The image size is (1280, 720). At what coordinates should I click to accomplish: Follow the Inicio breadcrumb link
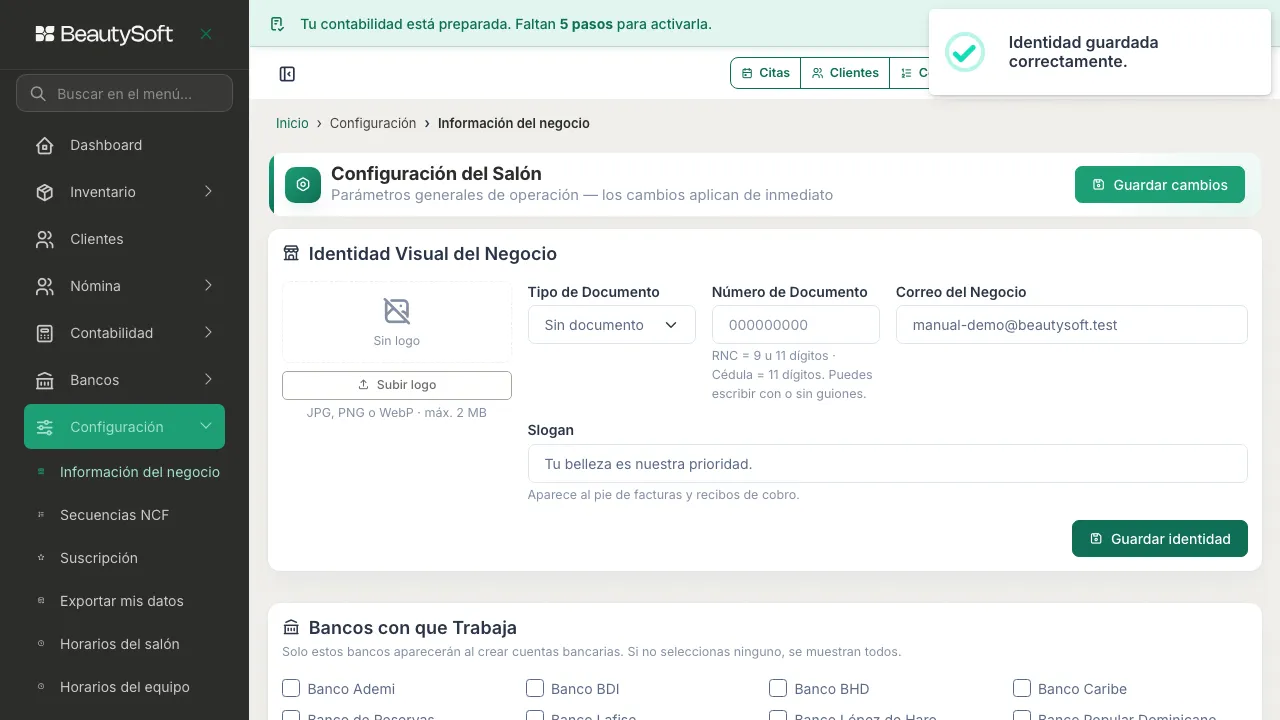pyautogui.click(x=292, y=123)
